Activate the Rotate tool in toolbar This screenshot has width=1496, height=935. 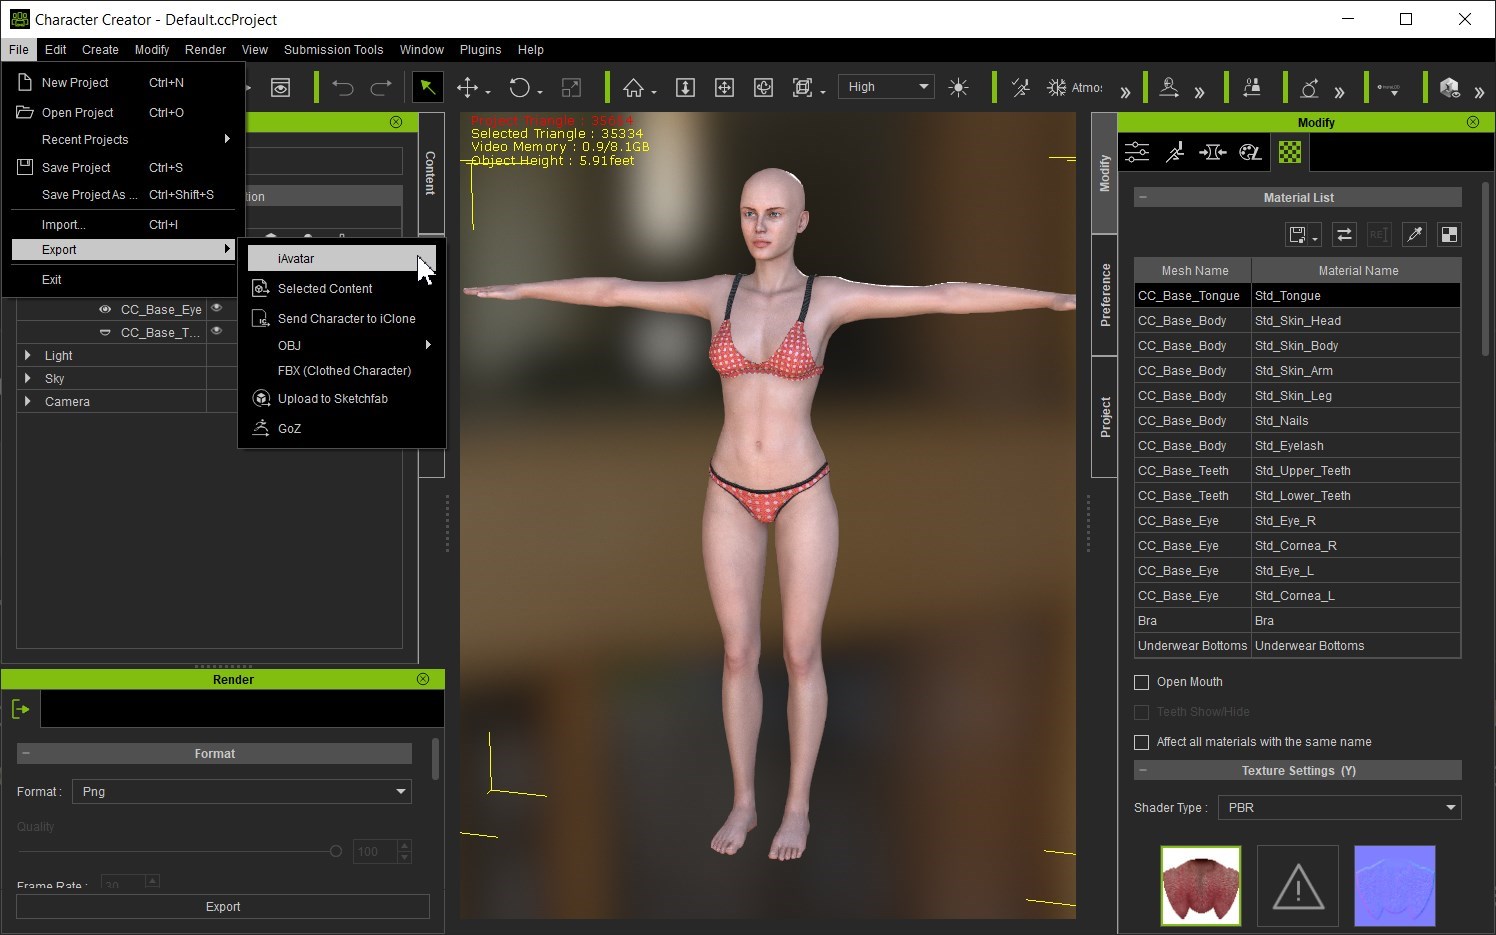pyautogui.click(x=519, y=87)
